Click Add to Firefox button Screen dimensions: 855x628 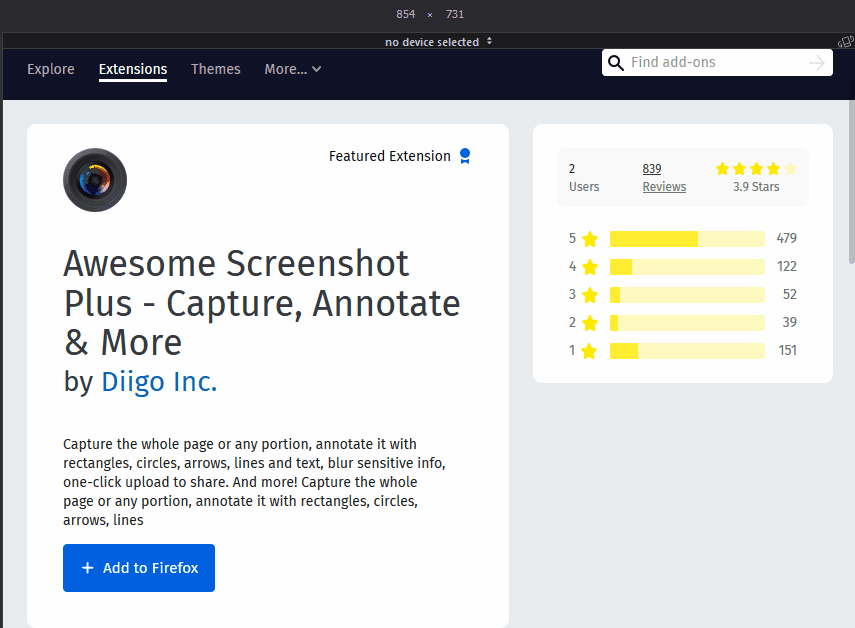[139, 567]
